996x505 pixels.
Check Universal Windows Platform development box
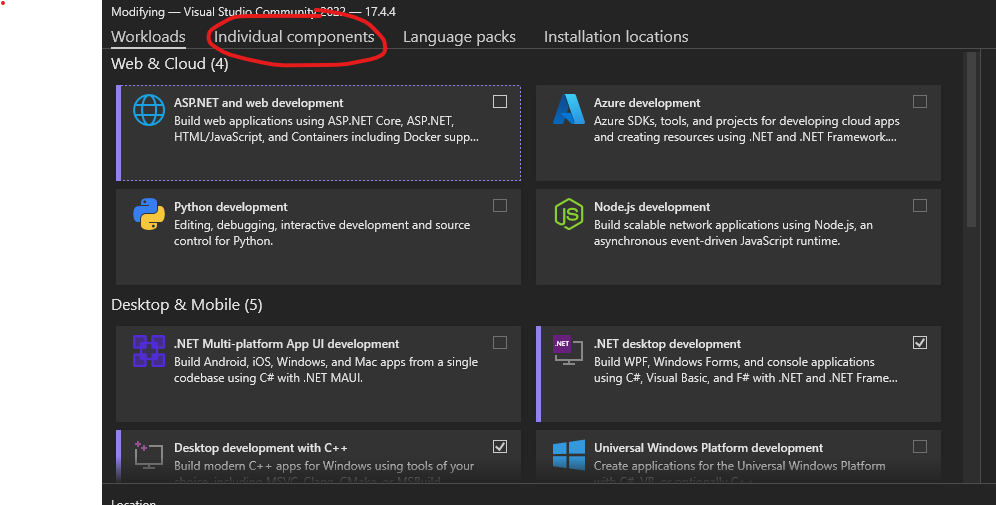point(920,447)
